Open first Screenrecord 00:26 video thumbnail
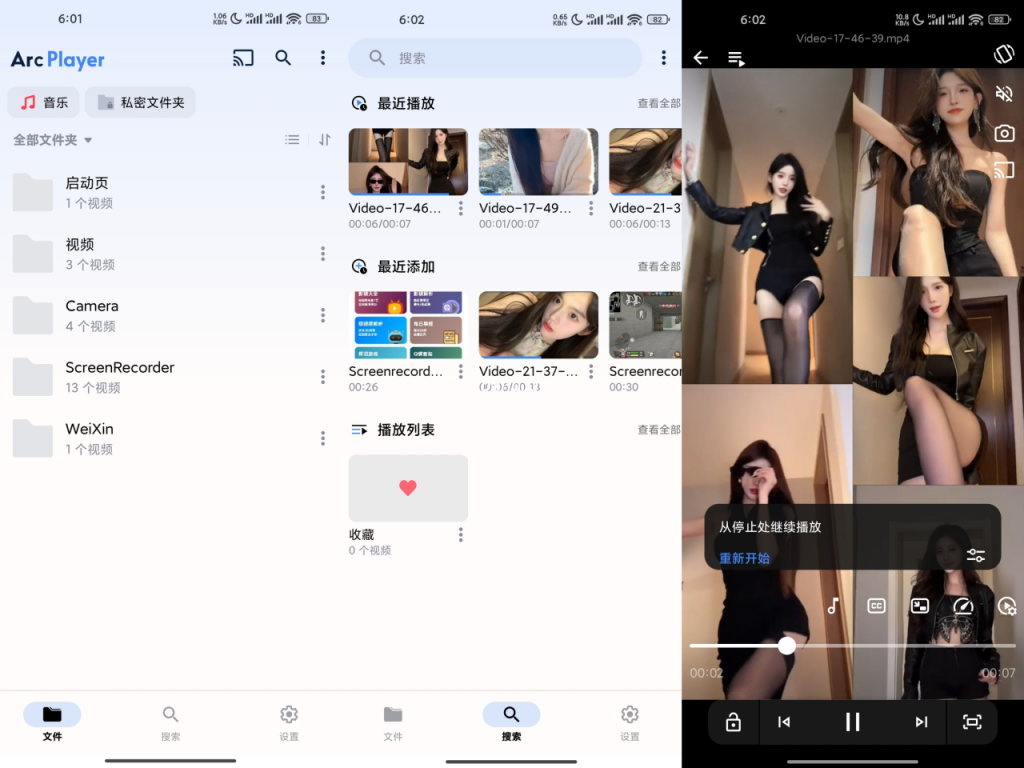This screenshot has height=768, width=1024. (408, 325)
